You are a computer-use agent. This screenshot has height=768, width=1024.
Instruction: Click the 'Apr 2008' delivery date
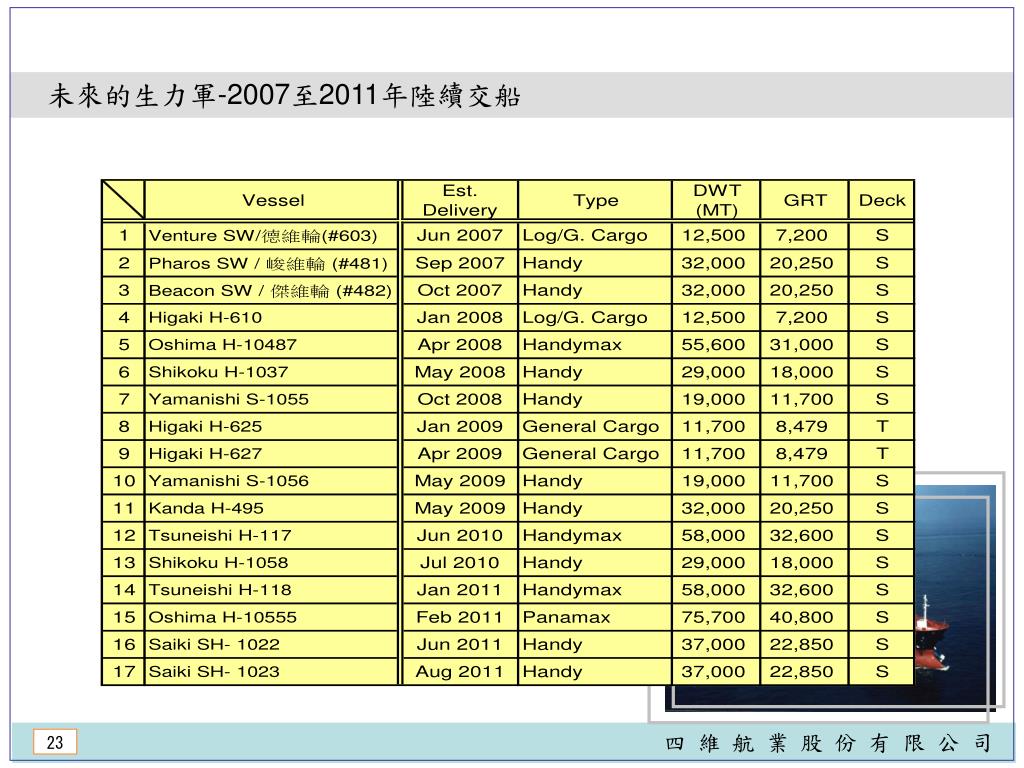point(460,345)
